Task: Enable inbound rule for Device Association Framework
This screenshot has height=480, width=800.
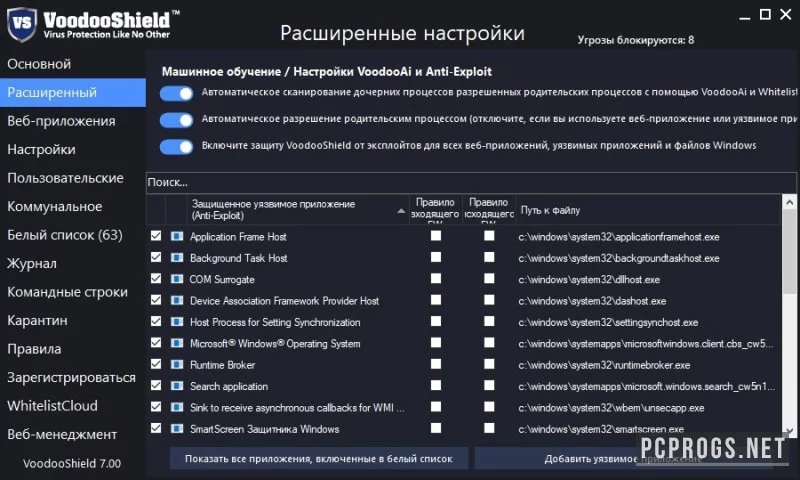Action: [x=436, y=300]
